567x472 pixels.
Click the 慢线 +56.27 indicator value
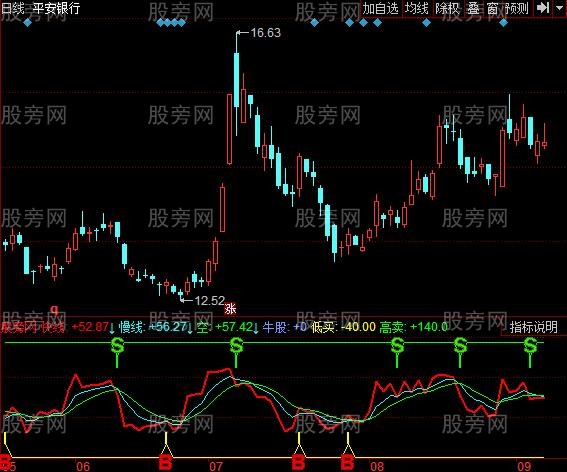point(153,327)
